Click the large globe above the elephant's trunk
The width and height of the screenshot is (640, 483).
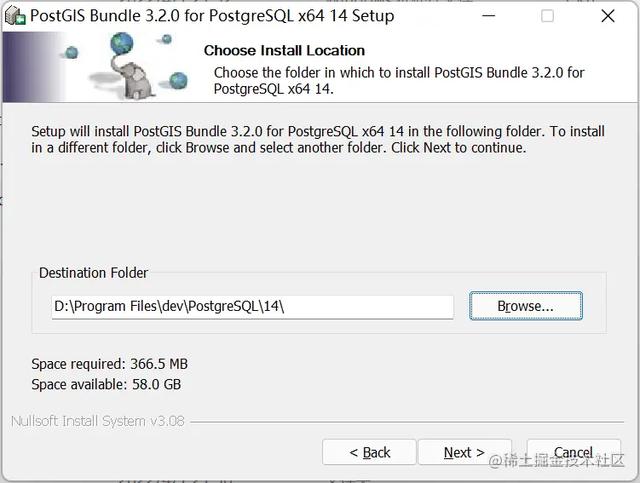pyautogui.click(x=122, y=43)
